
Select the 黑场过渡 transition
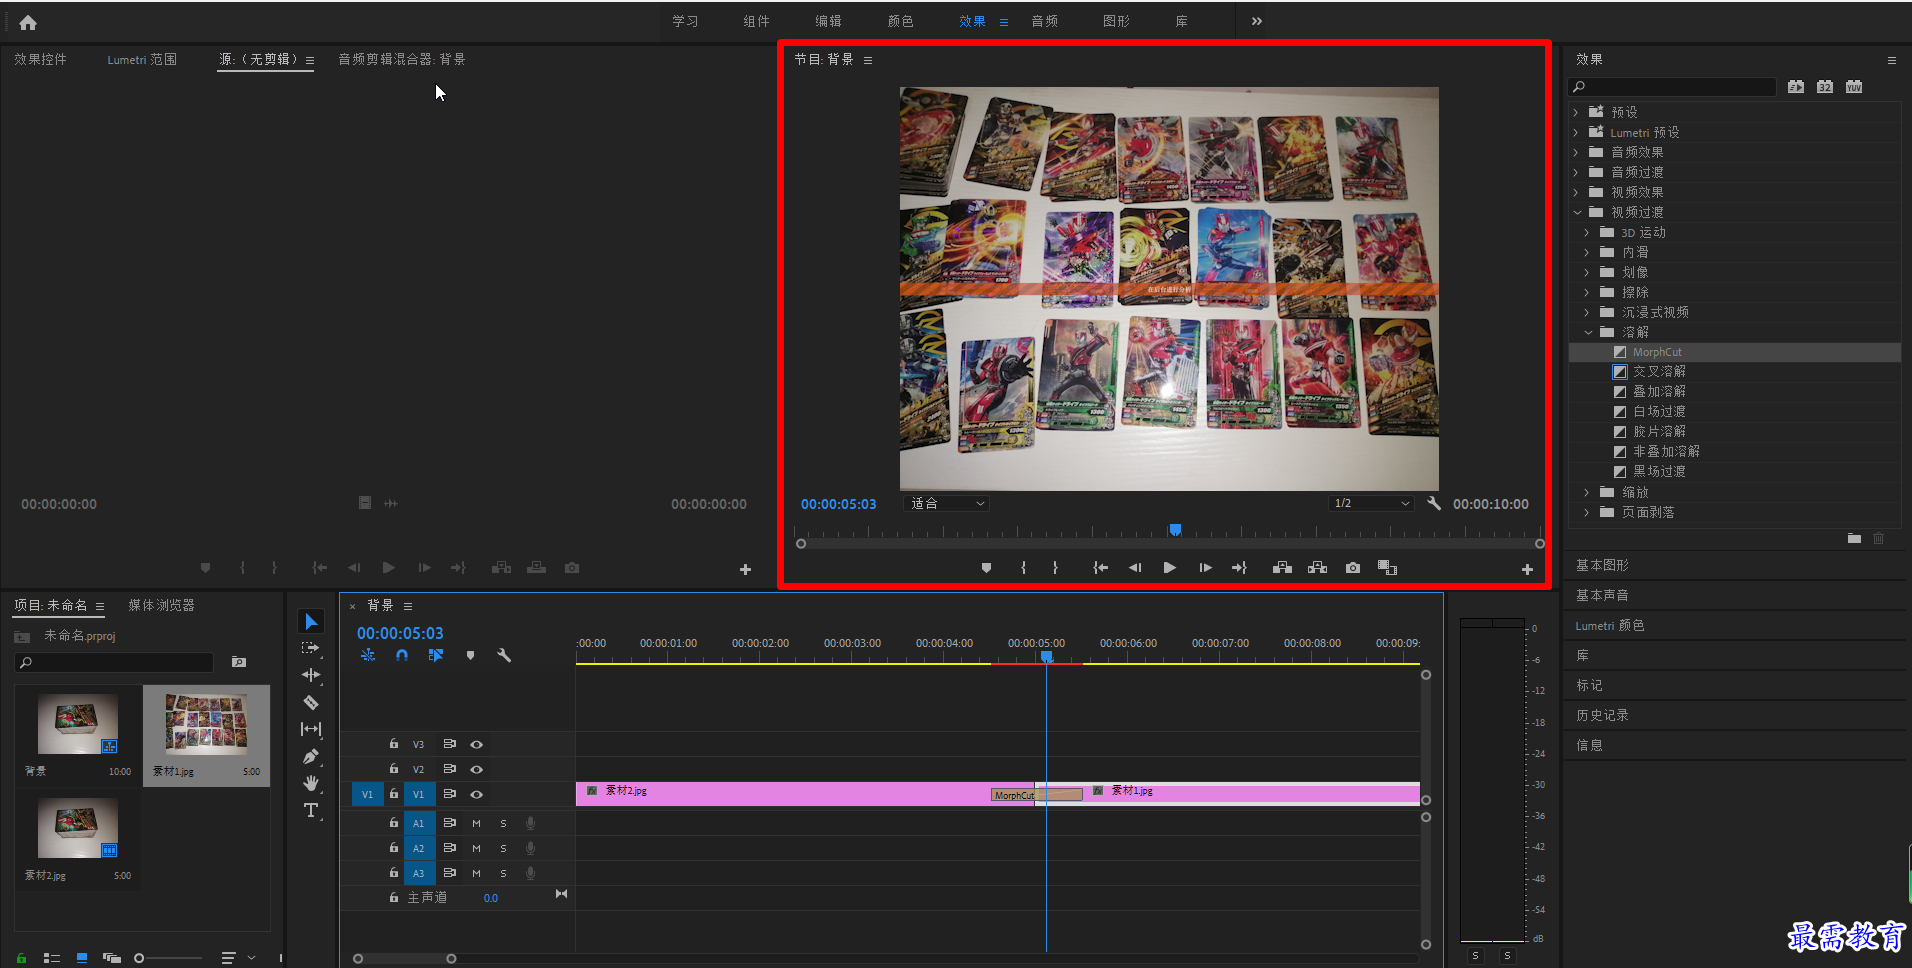coord(1659,471)
